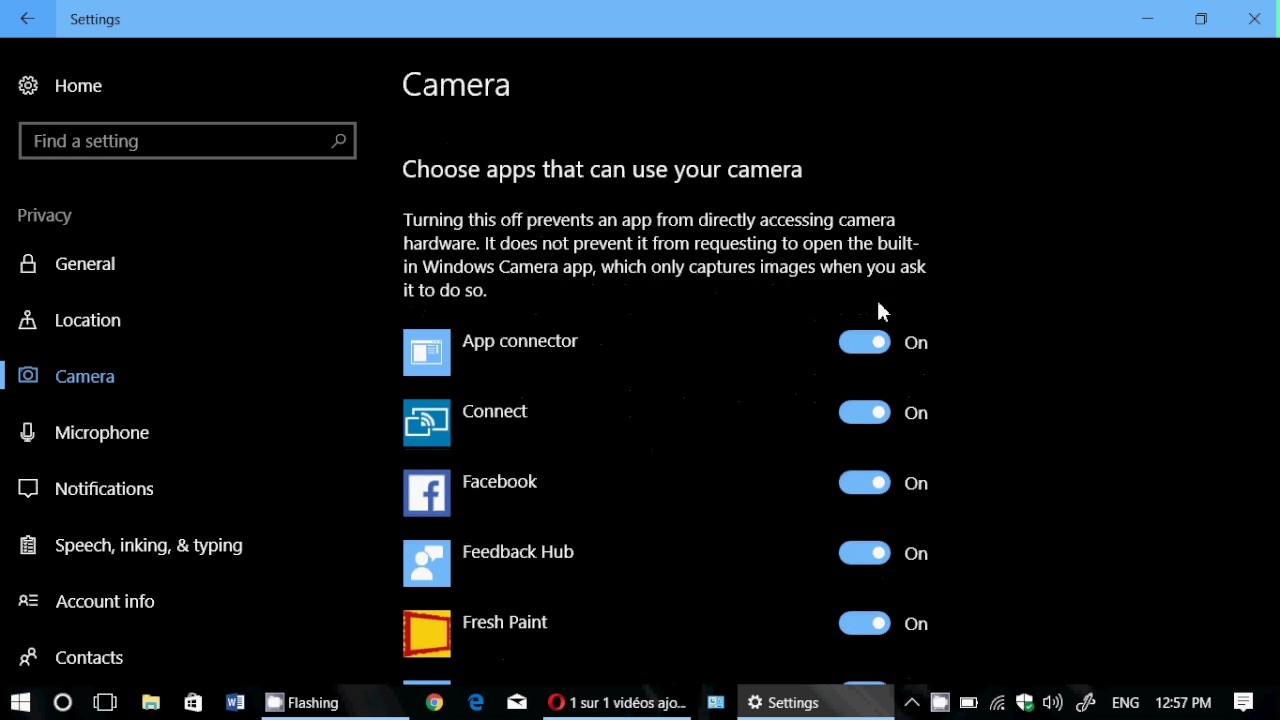Open Cortana from the taskbar

pyautogui.click(x=63, y=702)
